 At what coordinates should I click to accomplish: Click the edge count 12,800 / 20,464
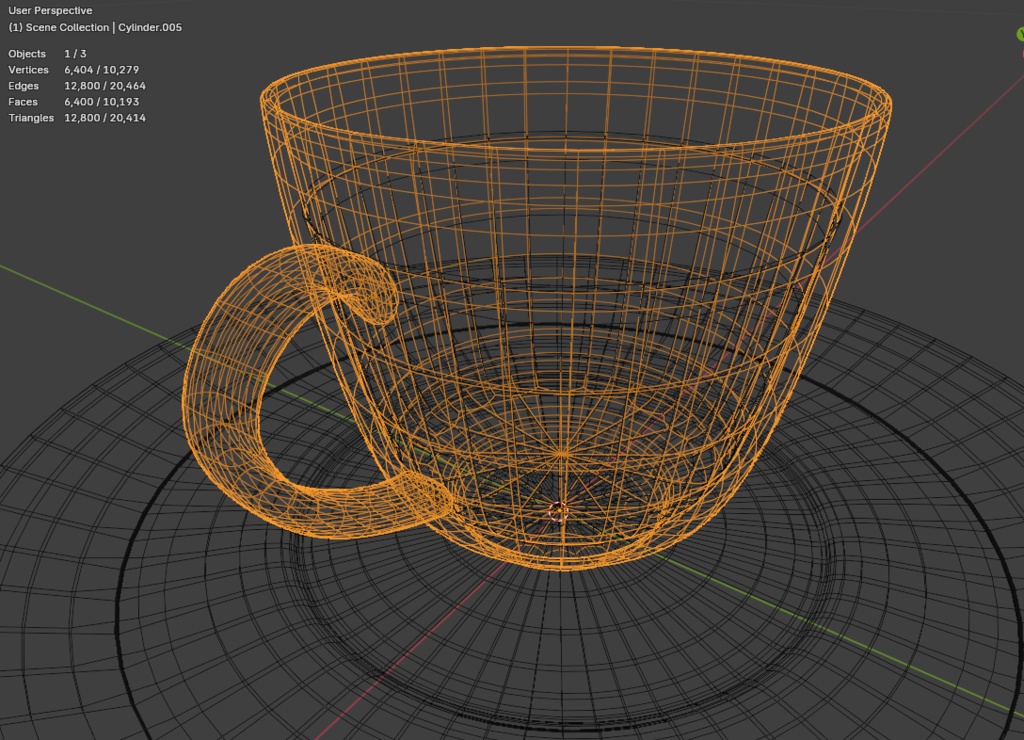click(x=104, y=86)
